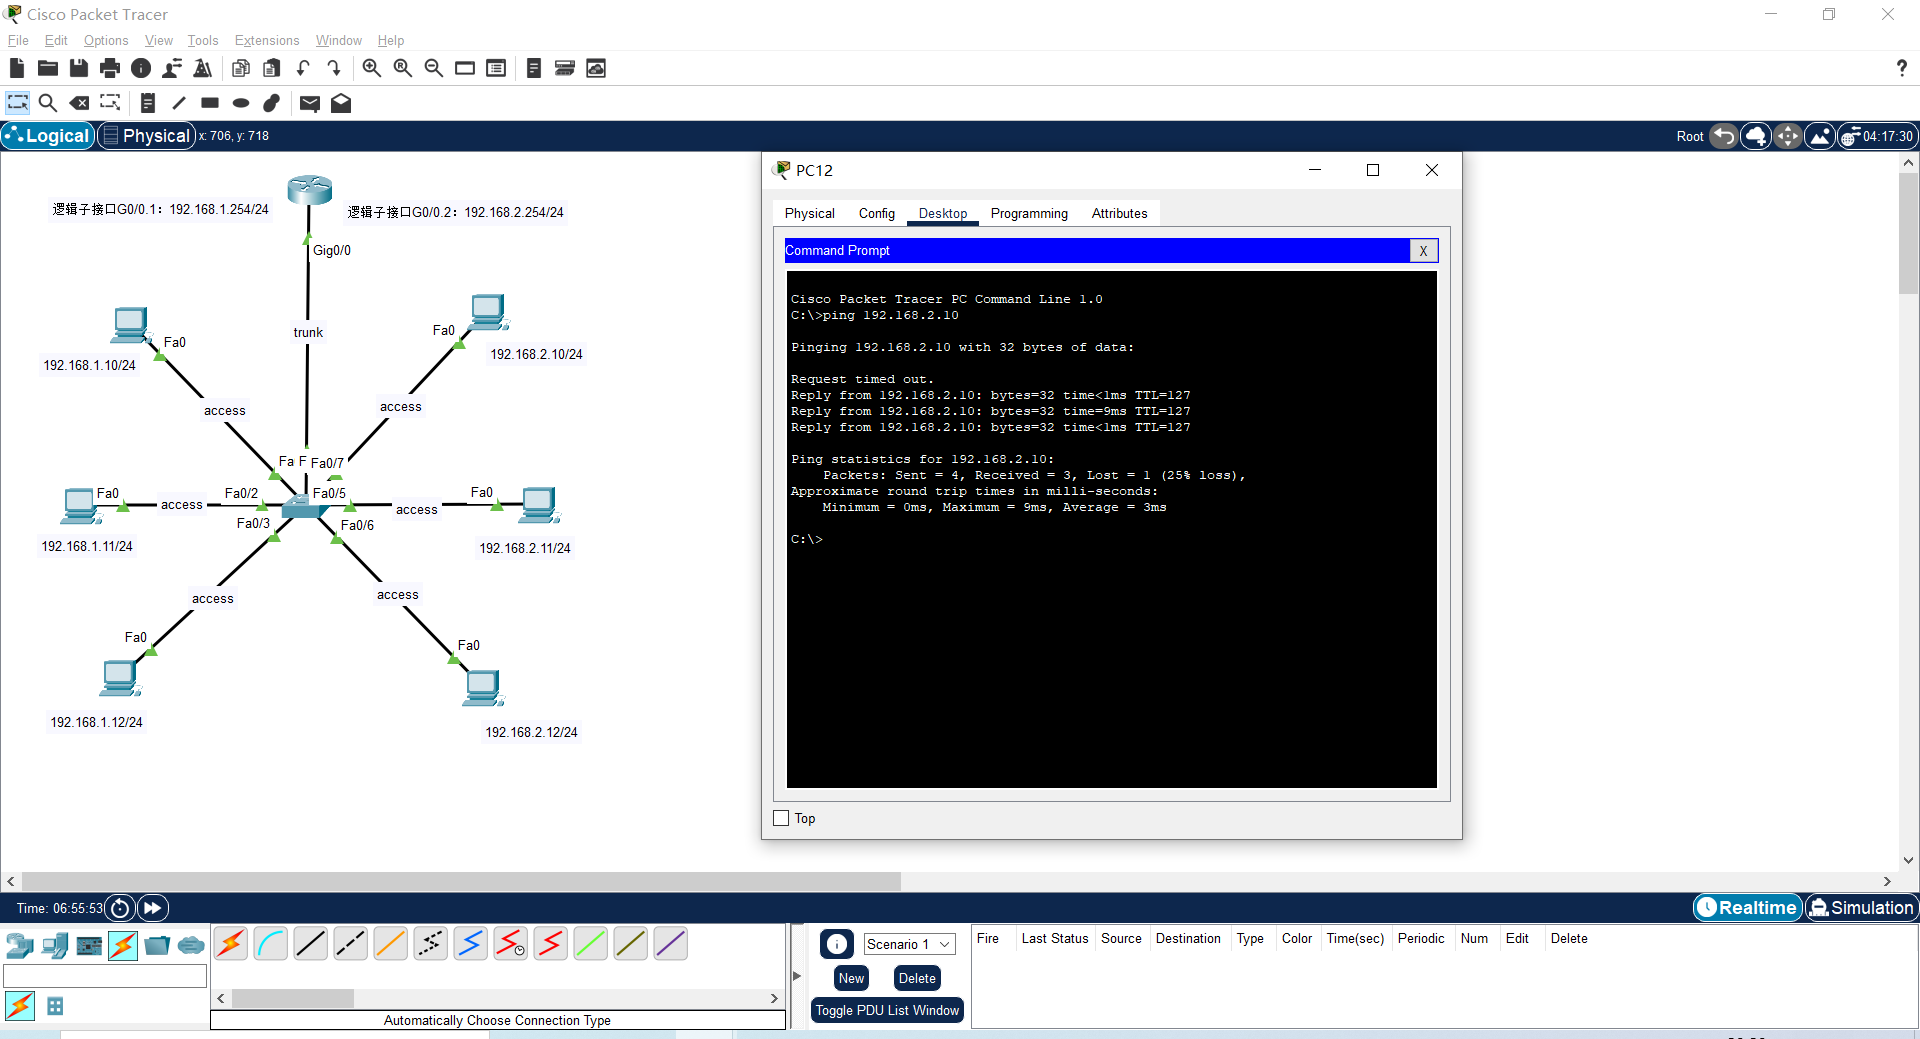This screenshot has height=1039, width=1920.
Task: Choose the Console cable icon
Action: click(271, 943)
